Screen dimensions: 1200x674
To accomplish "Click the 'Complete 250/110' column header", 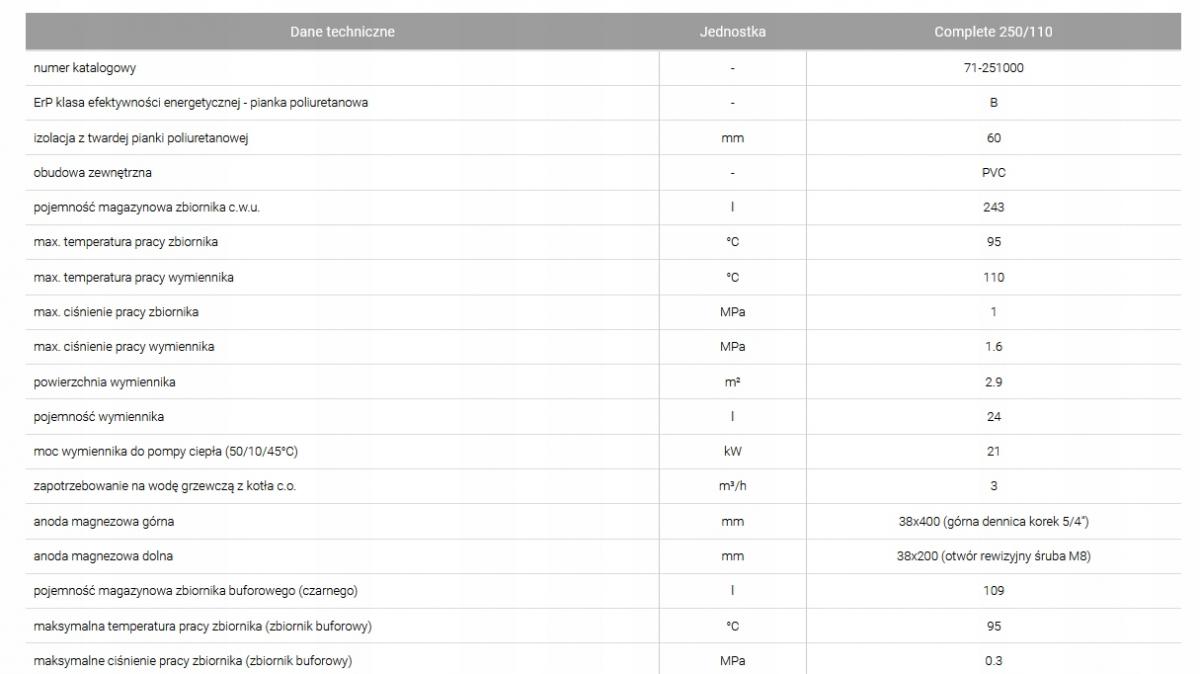I will tap(992, 32).
